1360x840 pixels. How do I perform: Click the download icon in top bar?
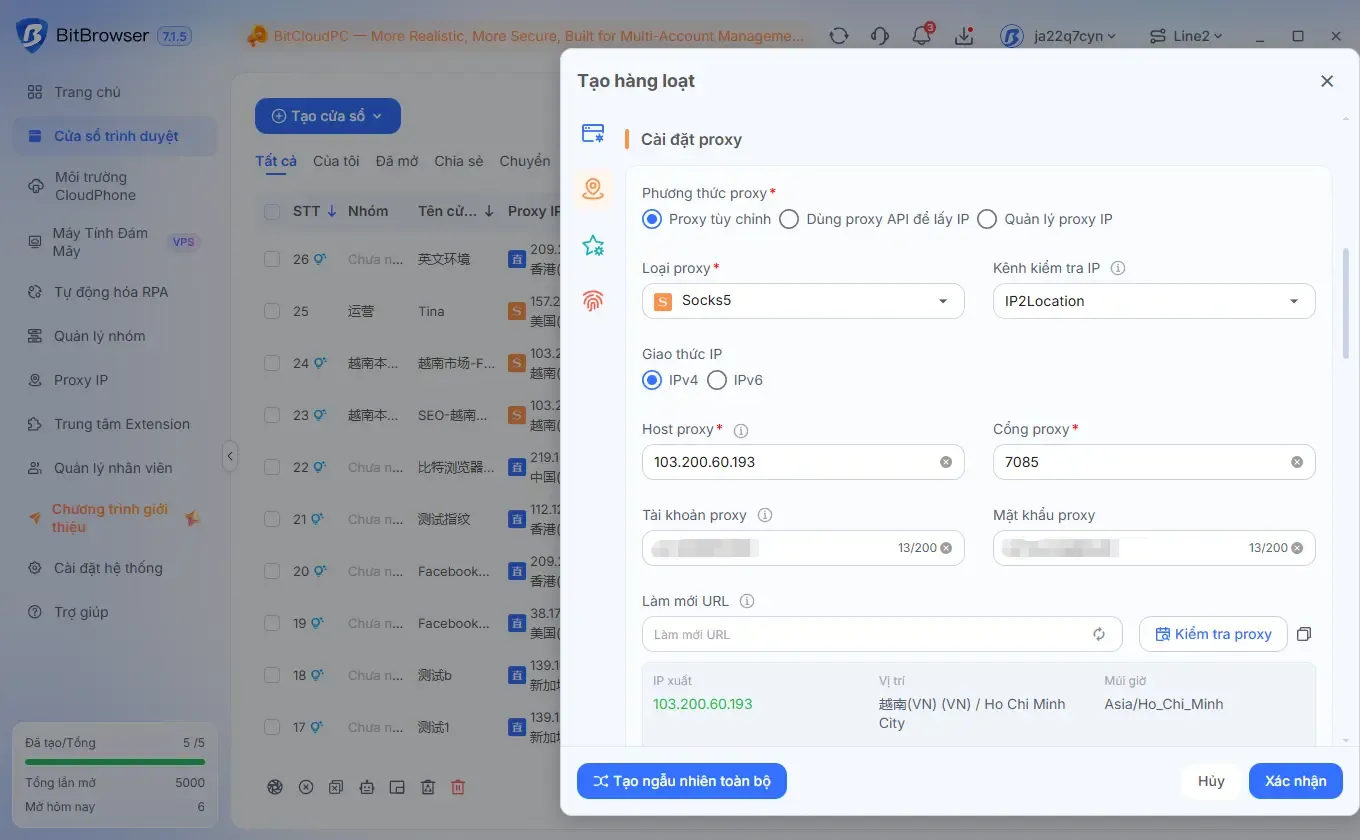(964, 36)
